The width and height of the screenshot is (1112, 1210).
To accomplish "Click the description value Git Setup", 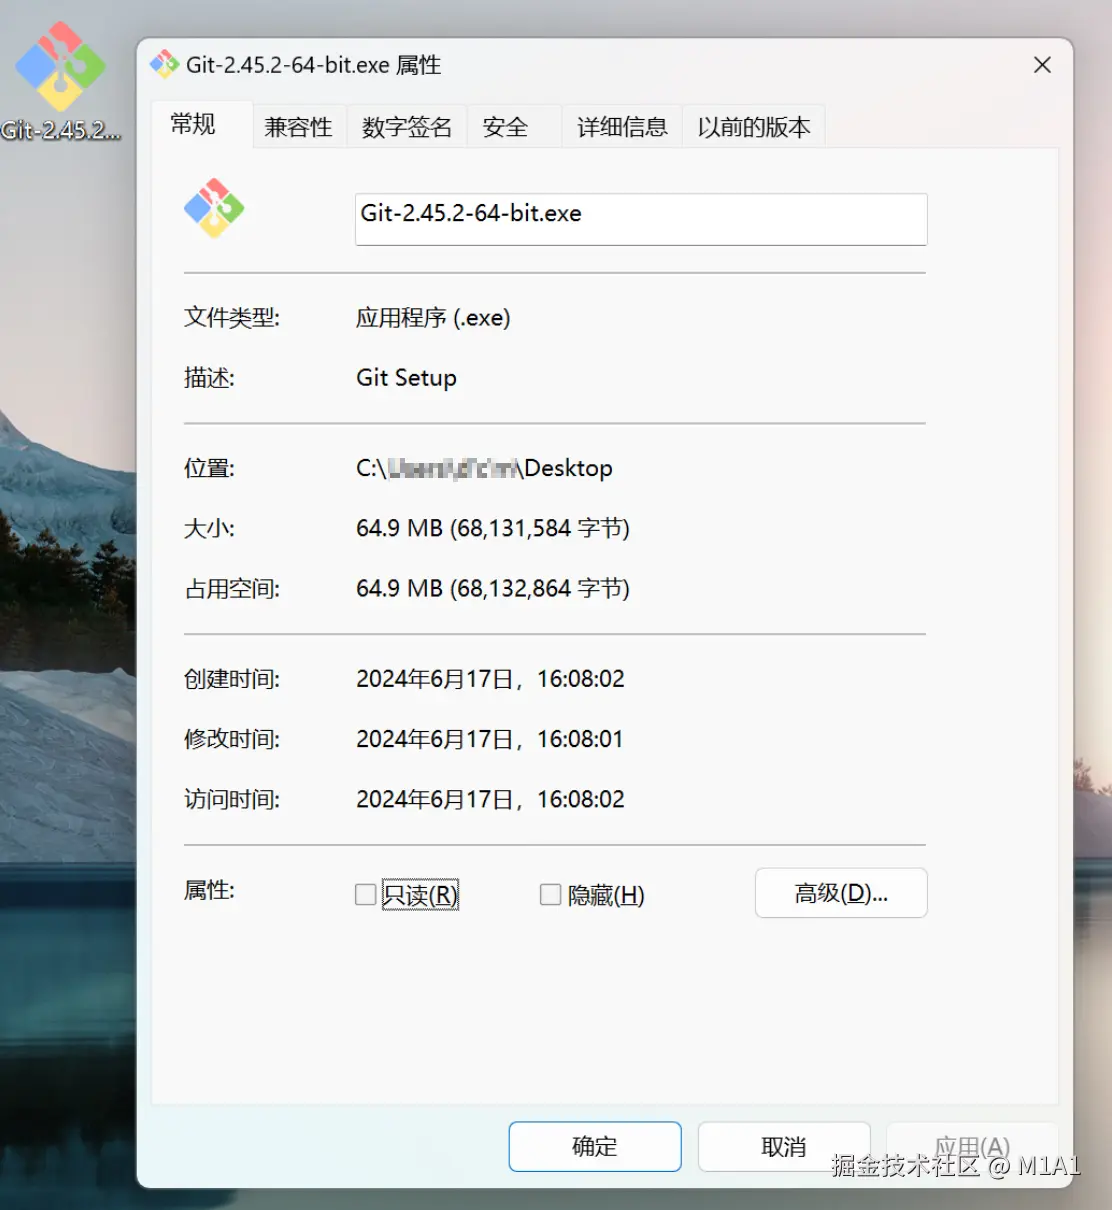I will point(406,378).
